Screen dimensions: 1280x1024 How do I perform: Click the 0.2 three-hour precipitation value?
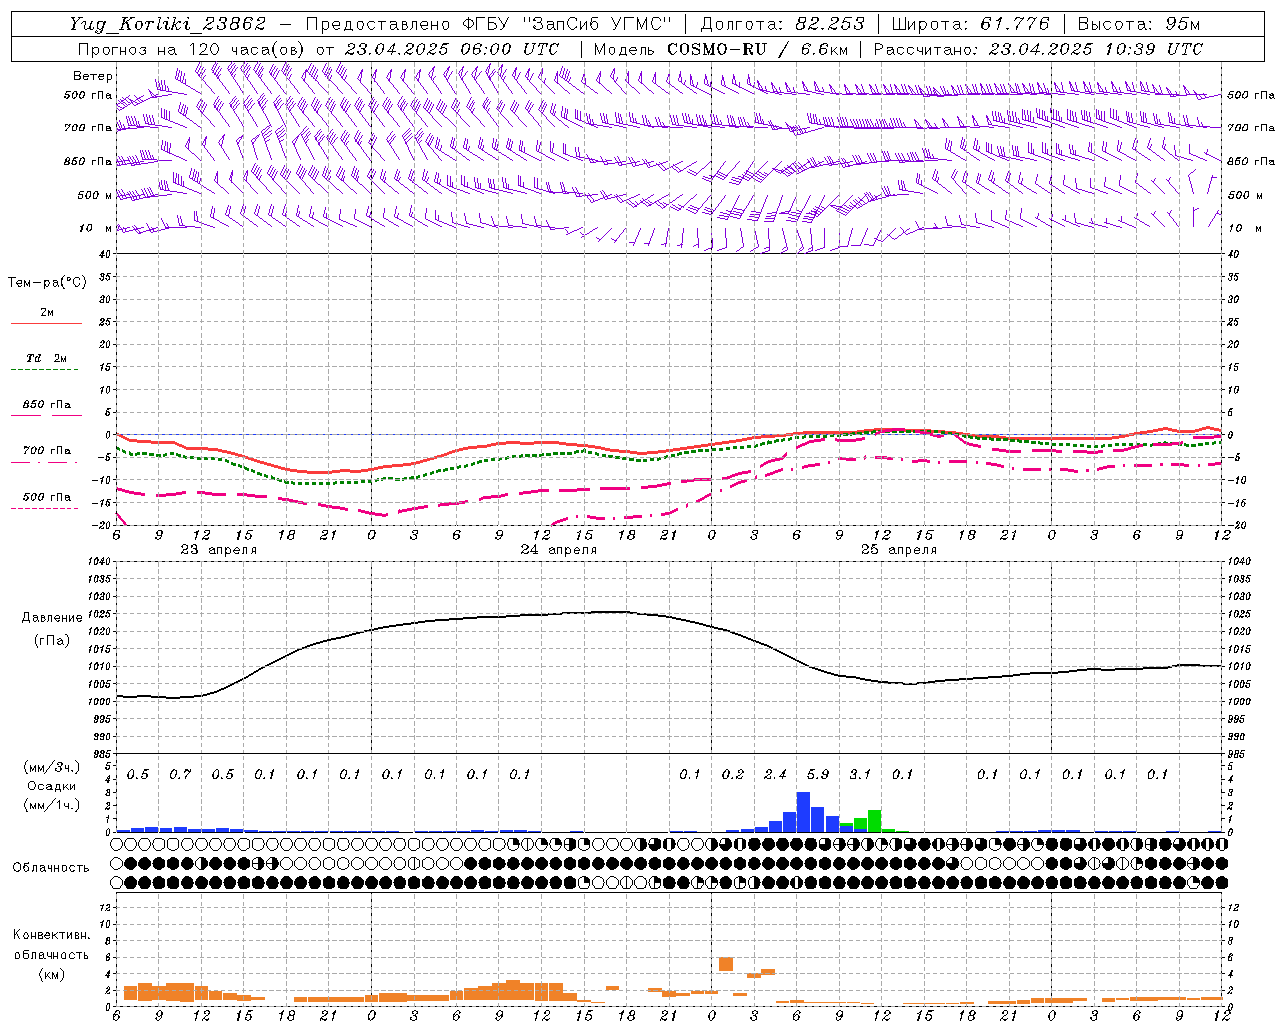[733, 774]
